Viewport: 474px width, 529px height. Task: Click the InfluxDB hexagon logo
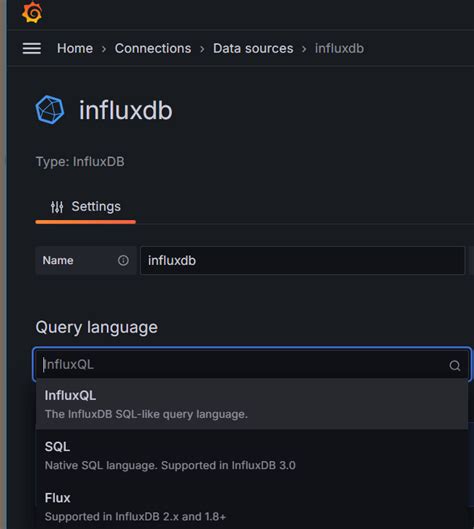tap(50, 110)
